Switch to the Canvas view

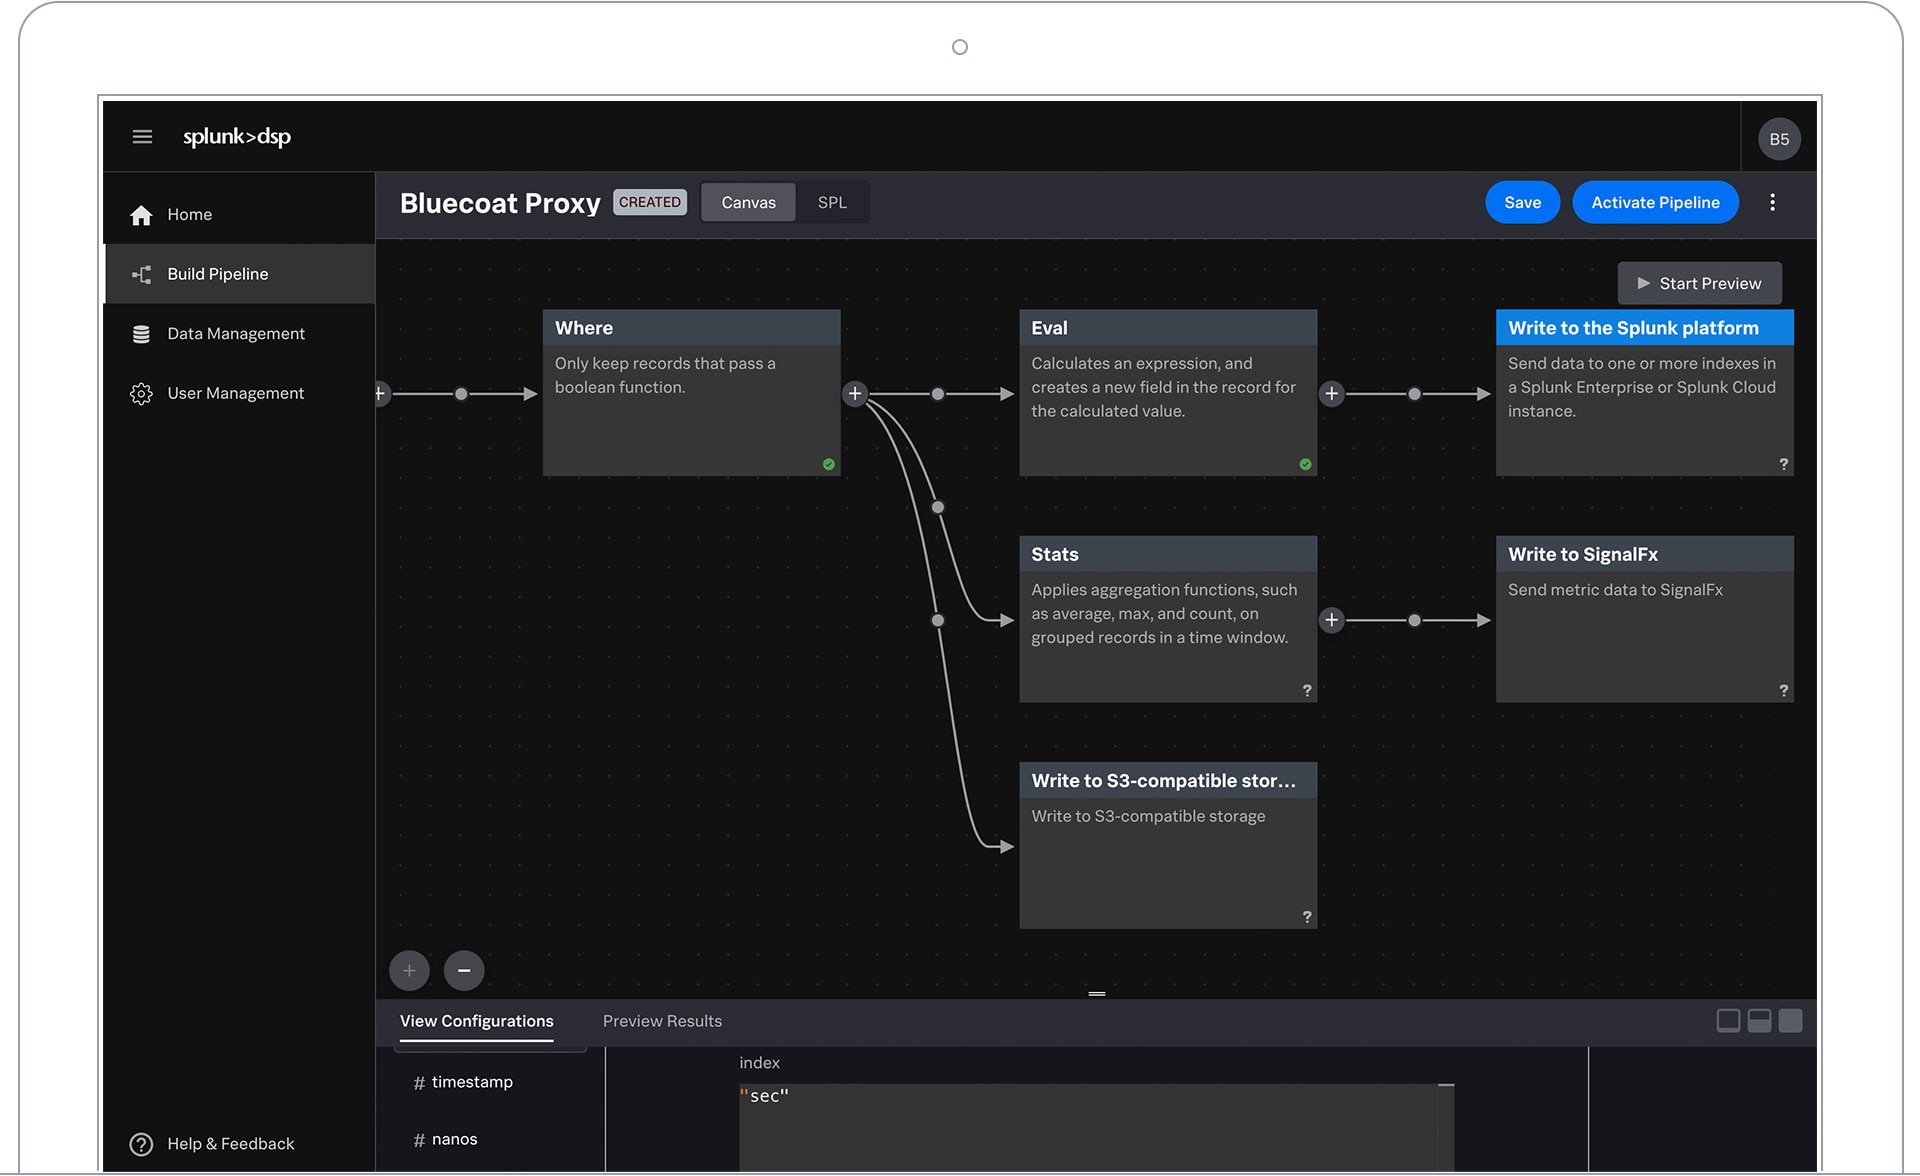[748, 203]
